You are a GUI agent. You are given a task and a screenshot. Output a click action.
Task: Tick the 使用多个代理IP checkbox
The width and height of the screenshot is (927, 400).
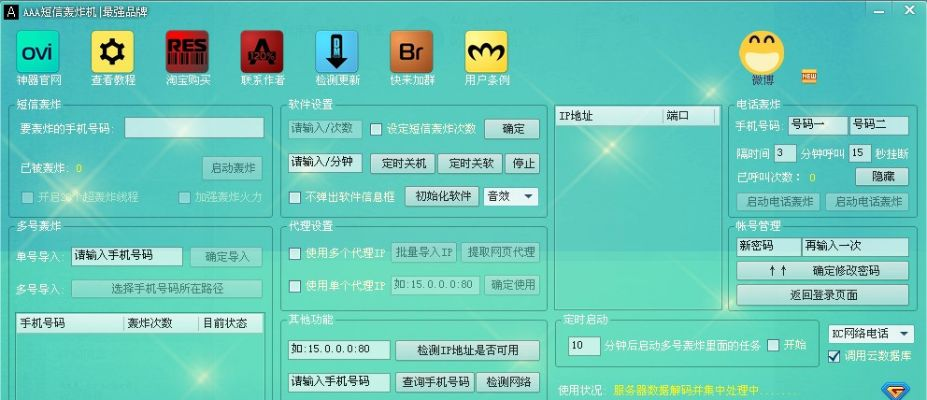pyautogui.click(x=295, y=253)
